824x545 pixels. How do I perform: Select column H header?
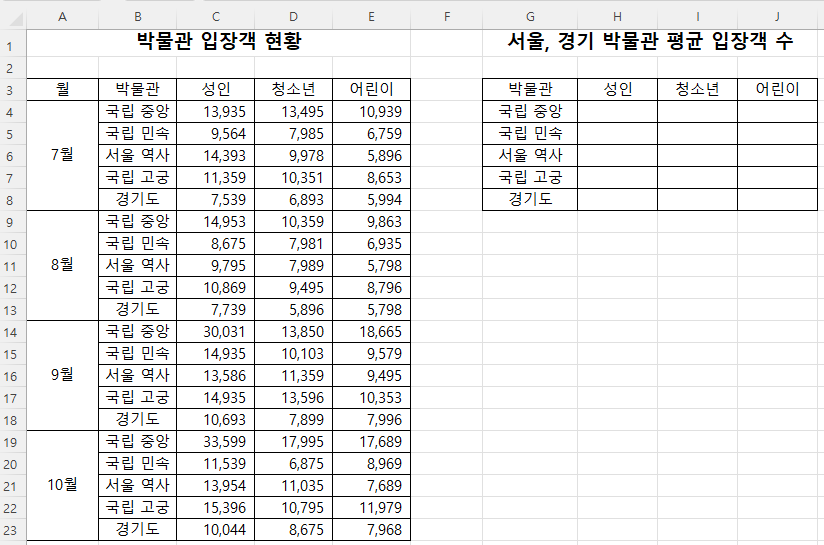click(x=617, y=17)
